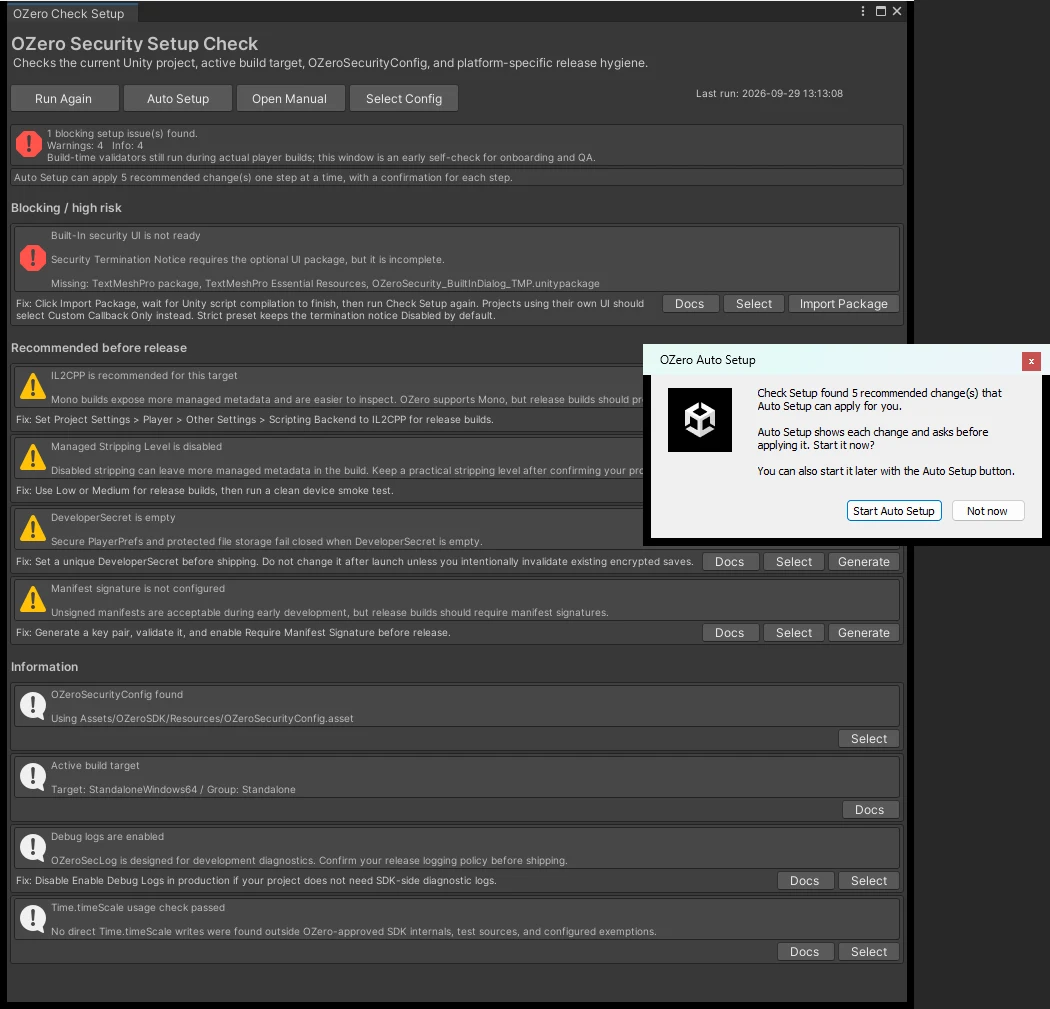
Task: Click the 'Information' section heading
Action: (x=45, y=667)
